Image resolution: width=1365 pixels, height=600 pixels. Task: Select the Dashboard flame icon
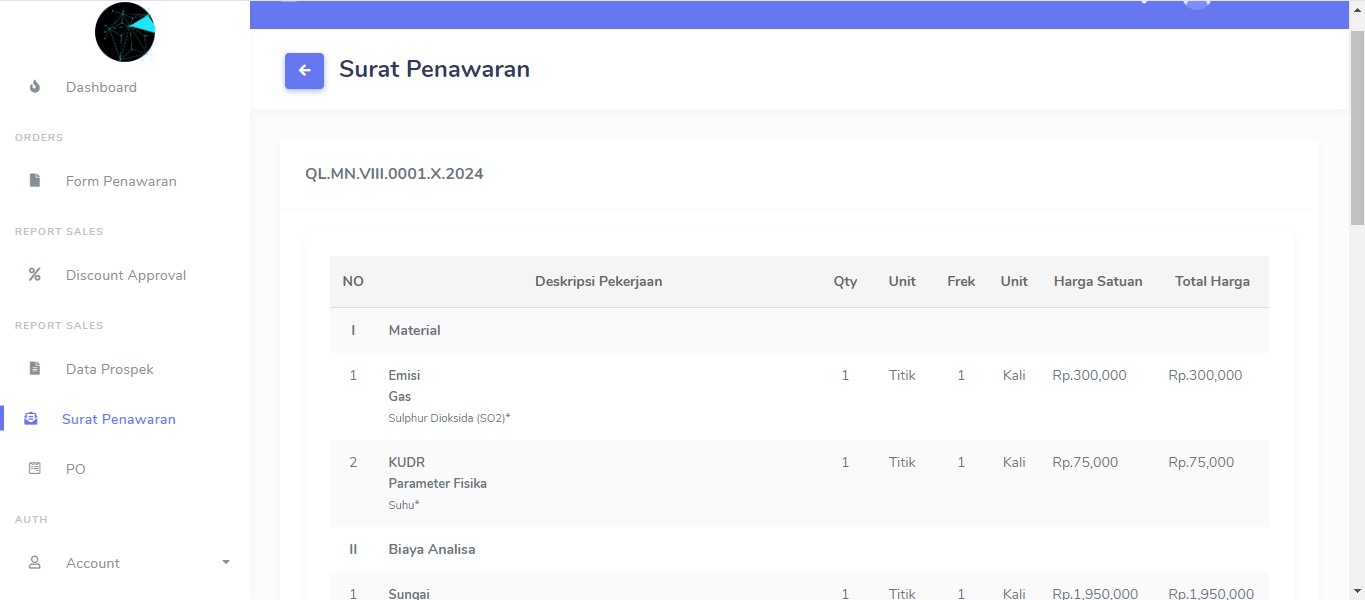point(34,87)
